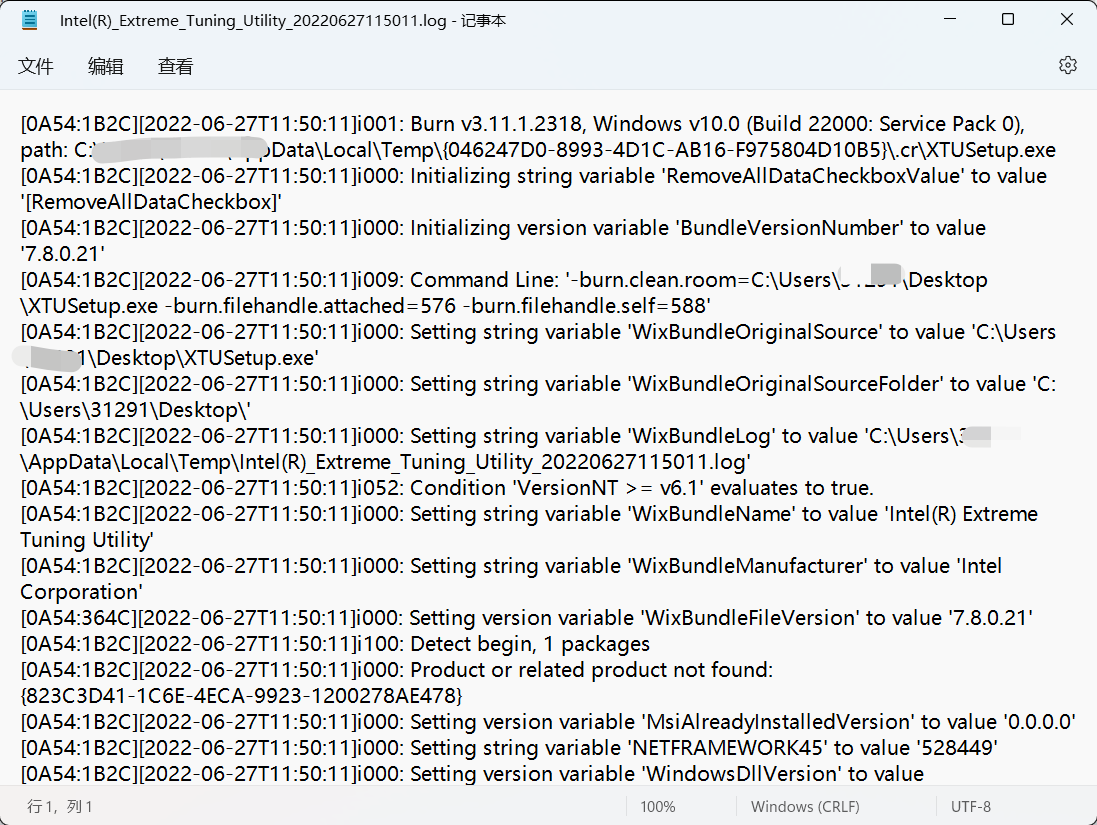This screenshot has width=1097, height=825.
Task: Click 'Product or related product not found:'
Action: coord(591,669)
